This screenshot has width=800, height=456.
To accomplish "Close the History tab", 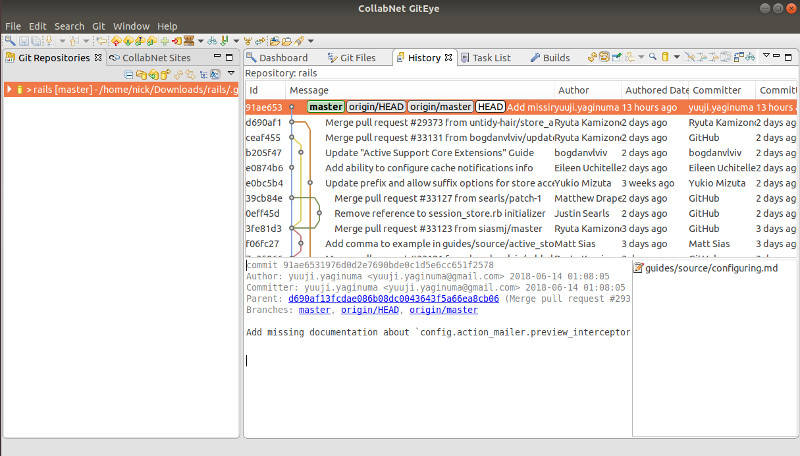I will point(447,58).
